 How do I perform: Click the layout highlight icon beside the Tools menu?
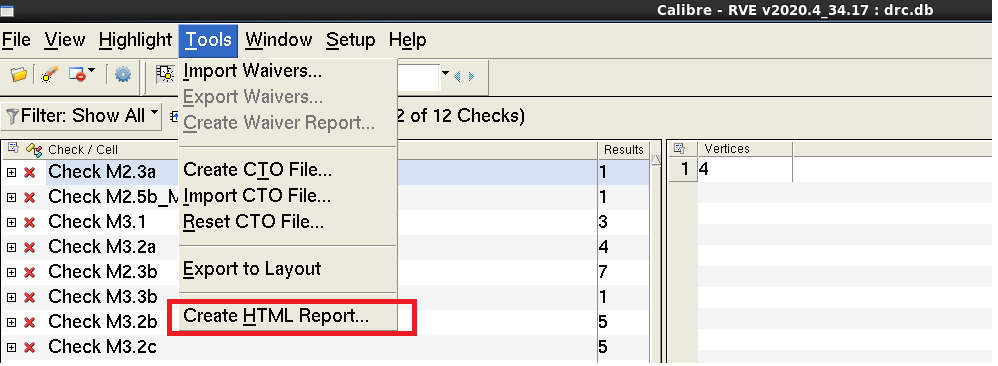(165, 75)
